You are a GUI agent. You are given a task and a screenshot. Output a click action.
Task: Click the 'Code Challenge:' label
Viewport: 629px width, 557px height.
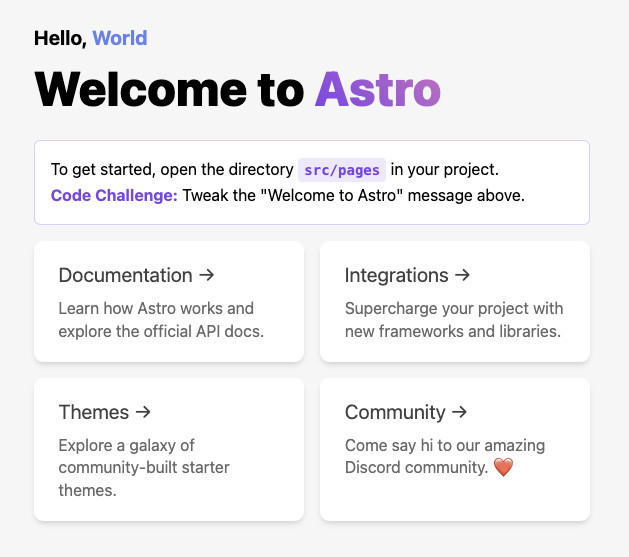pos(114,196)
